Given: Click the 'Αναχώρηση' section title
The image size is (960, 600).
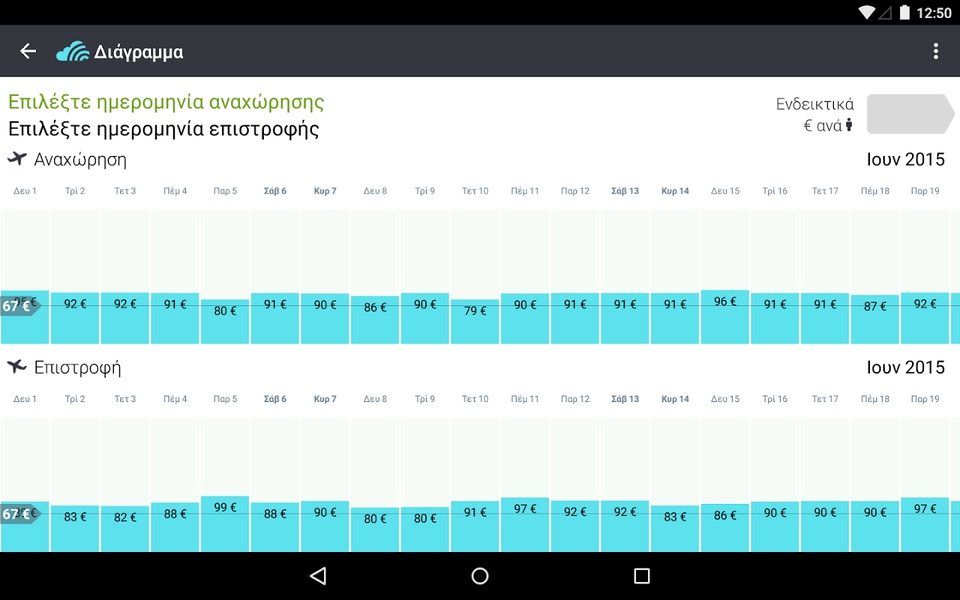Looking at the screenshot, I should click(80, 160).
